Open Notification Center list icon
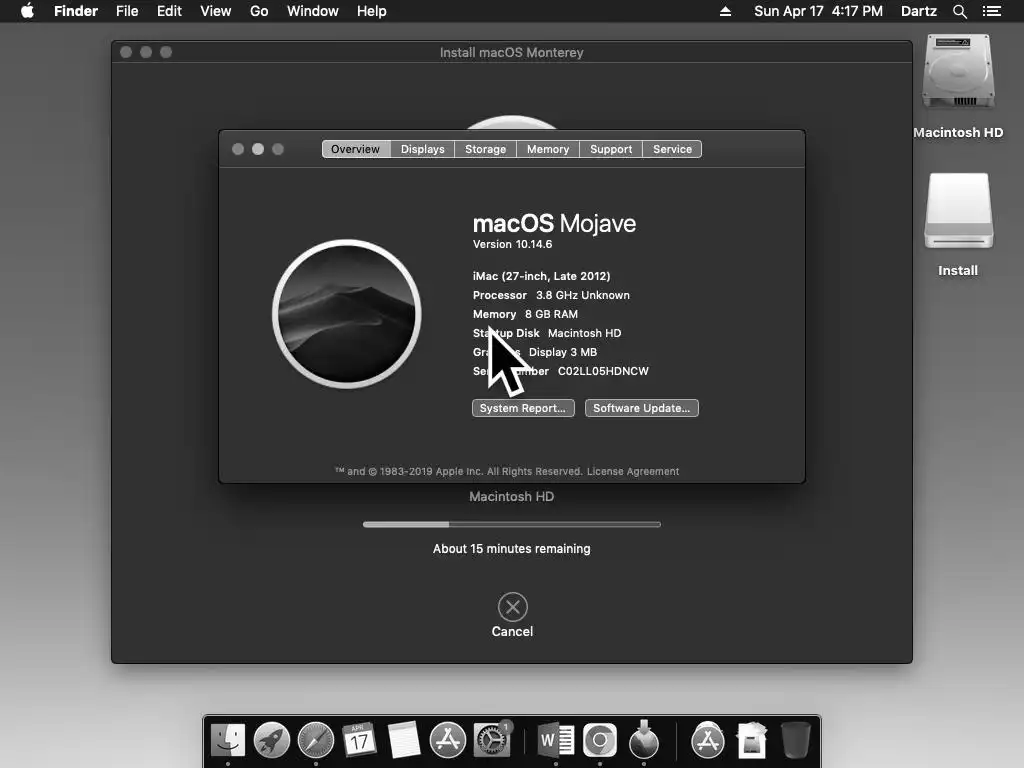 click(991, 11)
